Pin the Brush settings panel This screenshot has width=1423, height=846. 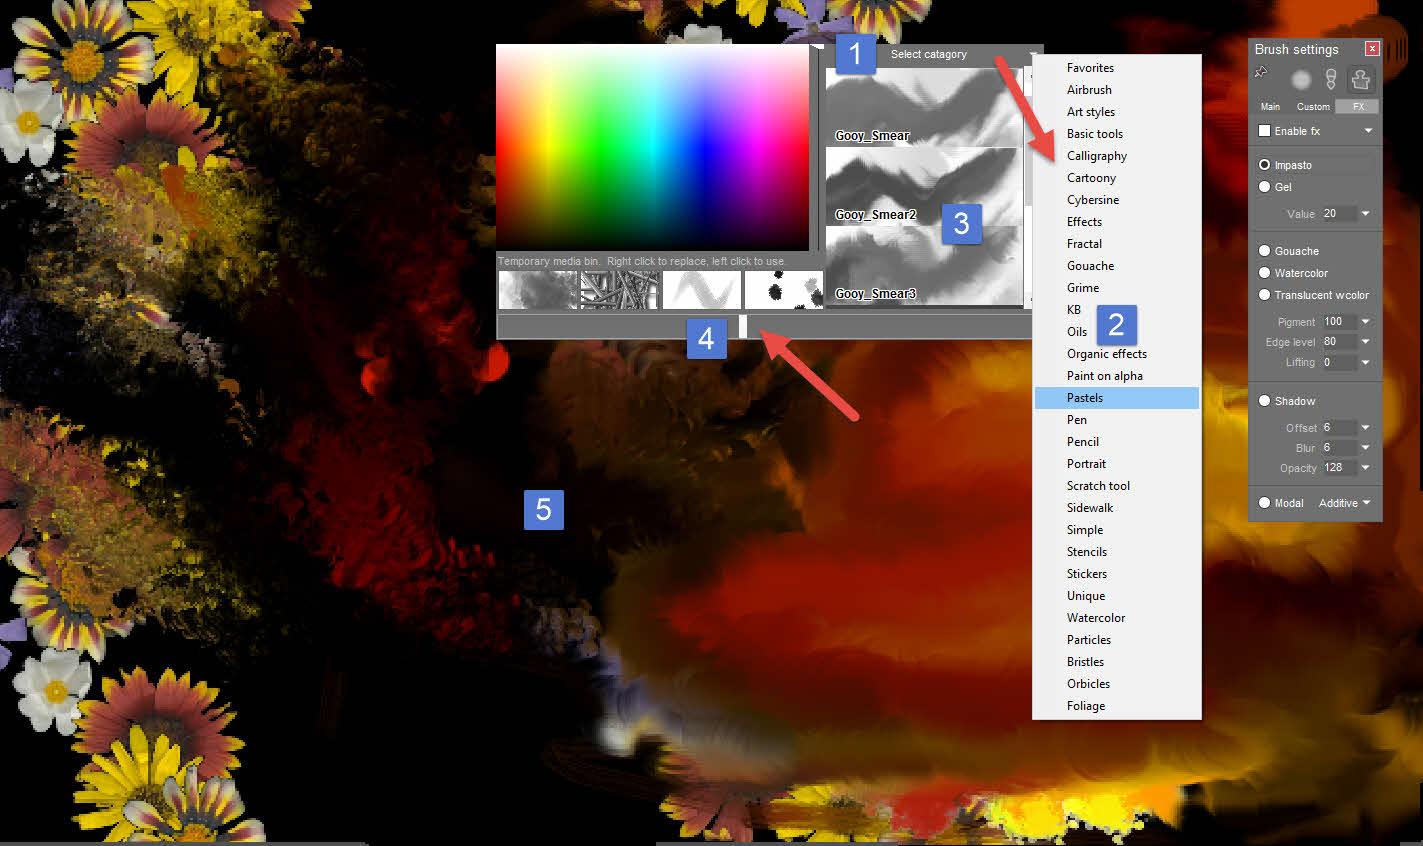click(1261, 73)
